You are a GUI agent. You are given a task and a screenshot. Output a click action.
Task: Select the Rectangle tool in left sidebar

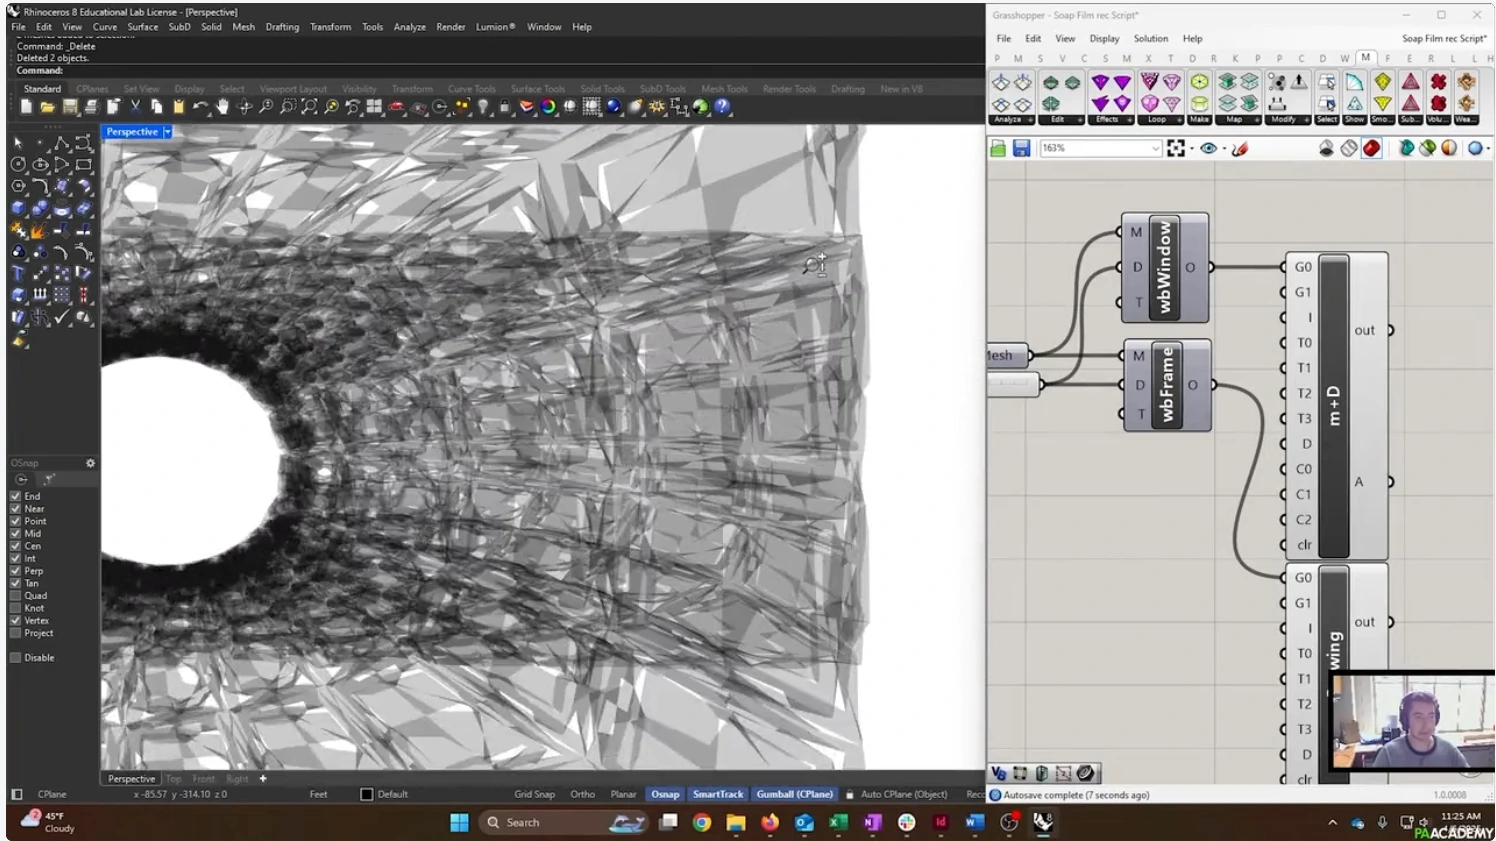tap(84, 164)
